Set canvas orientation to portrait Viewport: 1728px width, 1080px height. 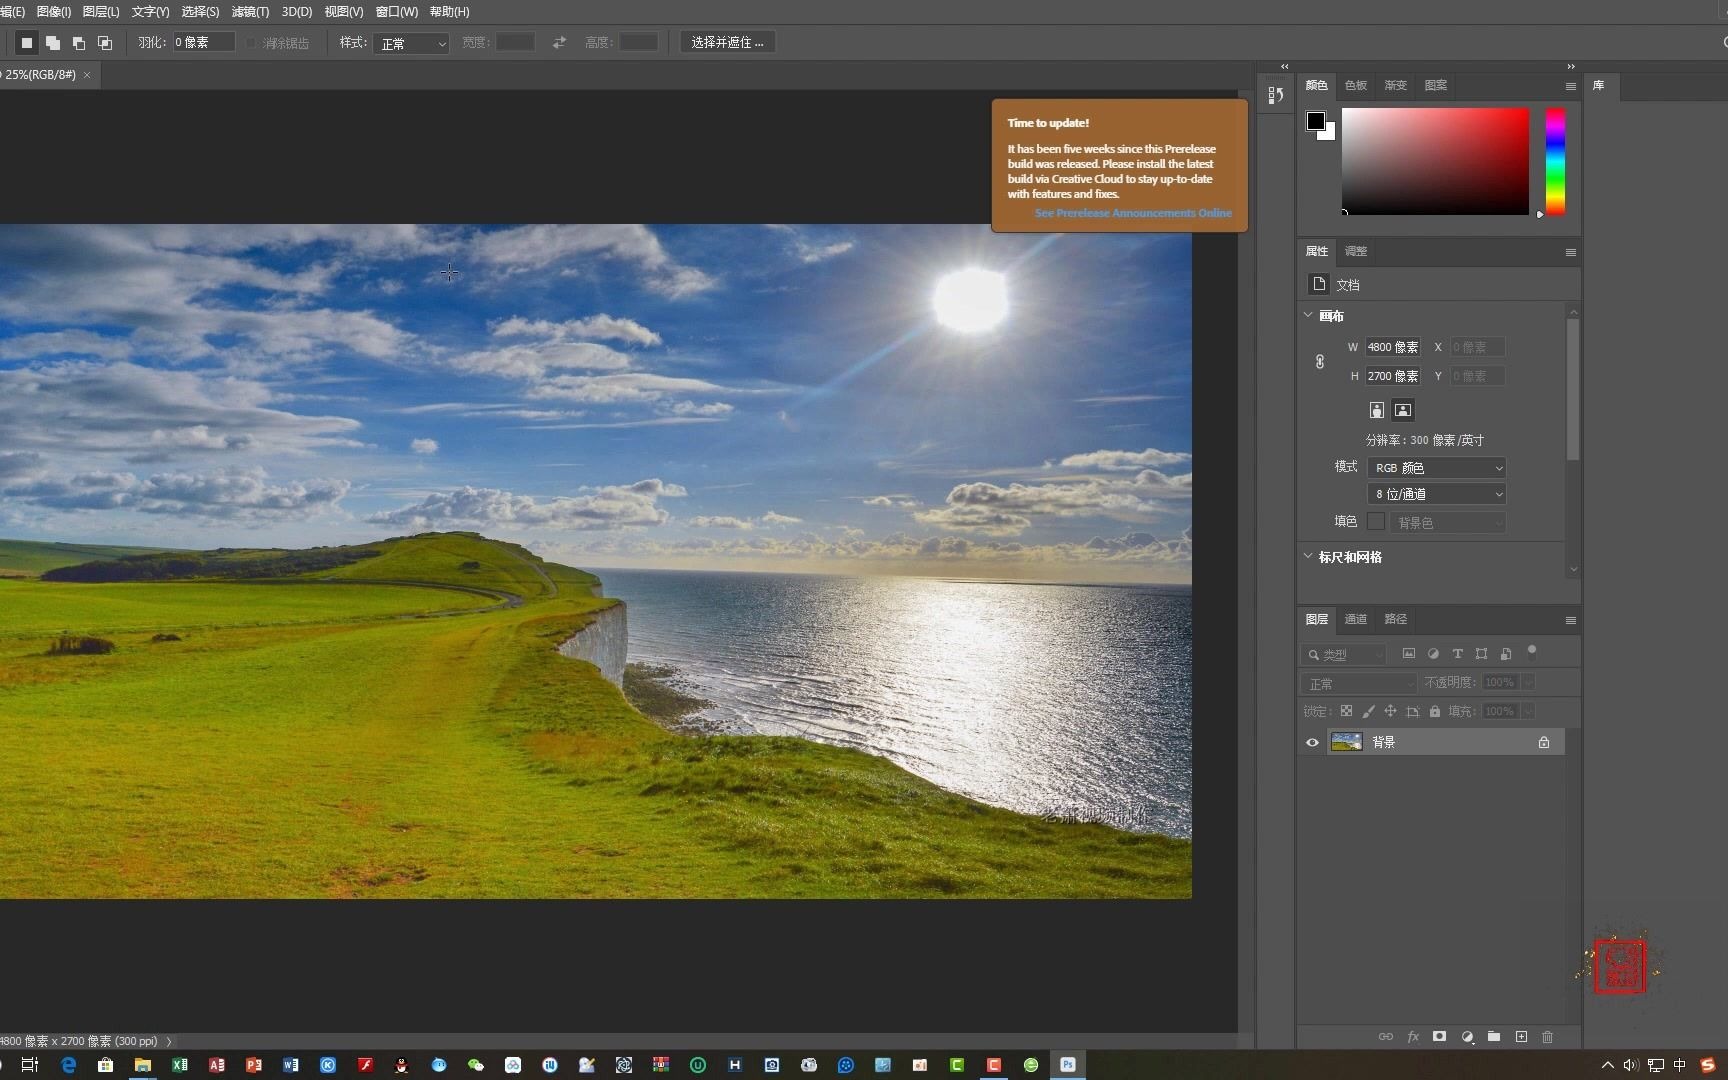tap(1377, 410)
